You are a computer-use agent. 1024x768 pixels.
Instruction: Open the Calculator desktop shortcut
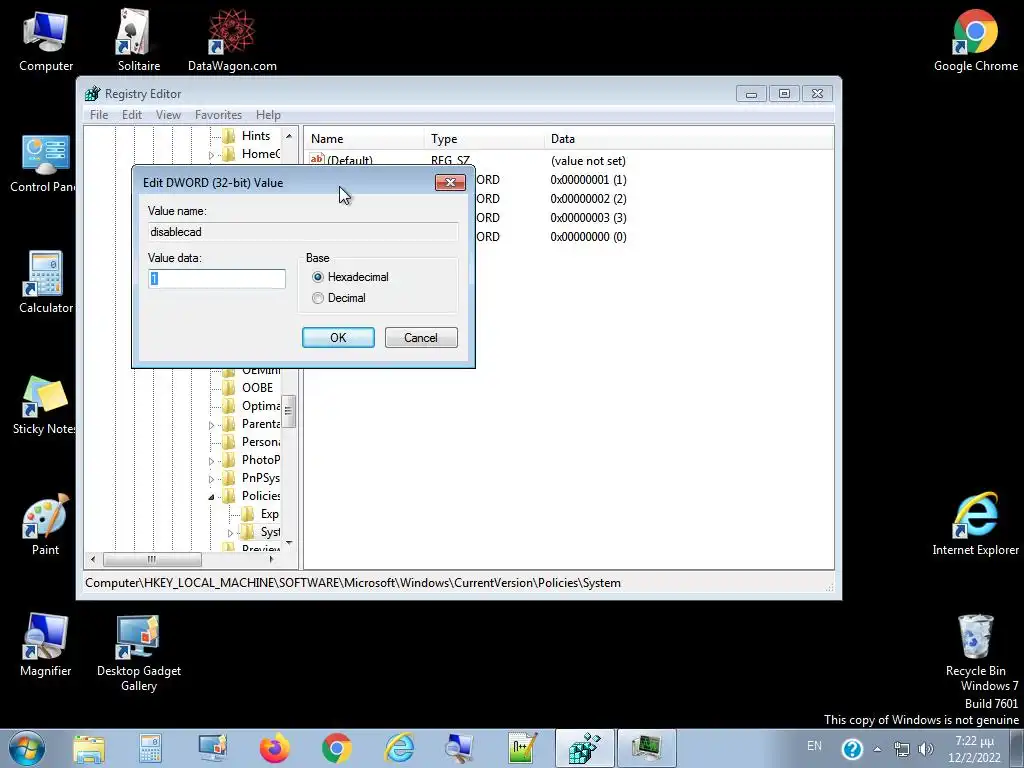pos(44,282)
